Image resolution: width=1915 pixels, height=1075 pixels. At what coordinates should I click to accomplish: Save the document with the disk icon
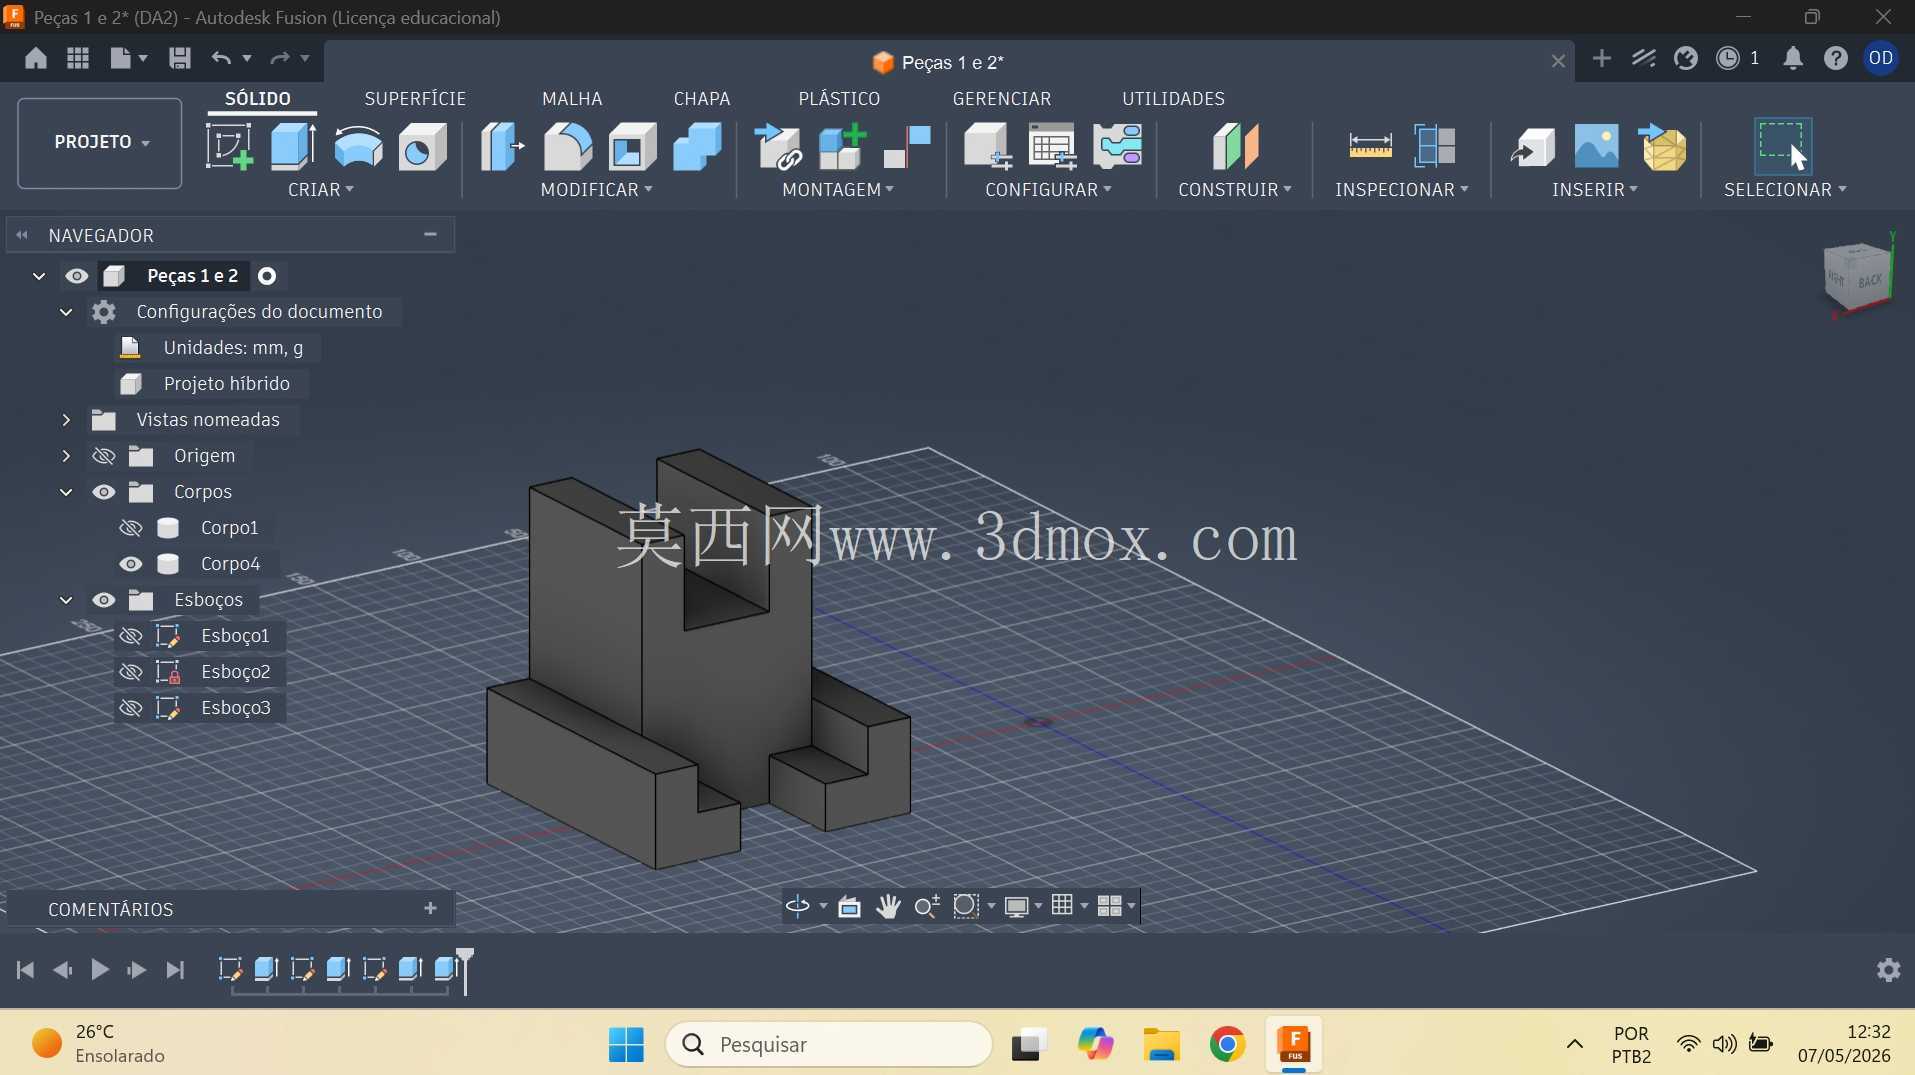pos(180,58)
